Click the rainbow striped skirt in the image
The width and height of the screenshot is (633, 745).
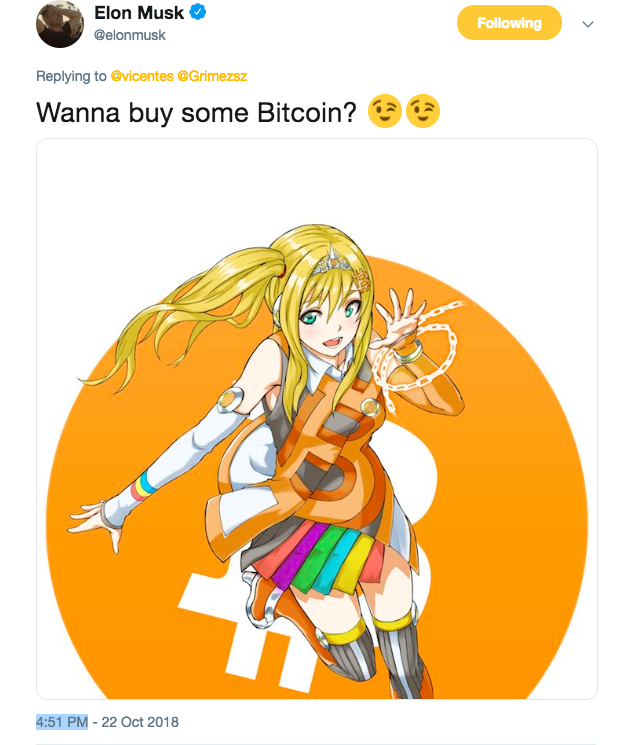click(x=318, y=556)
